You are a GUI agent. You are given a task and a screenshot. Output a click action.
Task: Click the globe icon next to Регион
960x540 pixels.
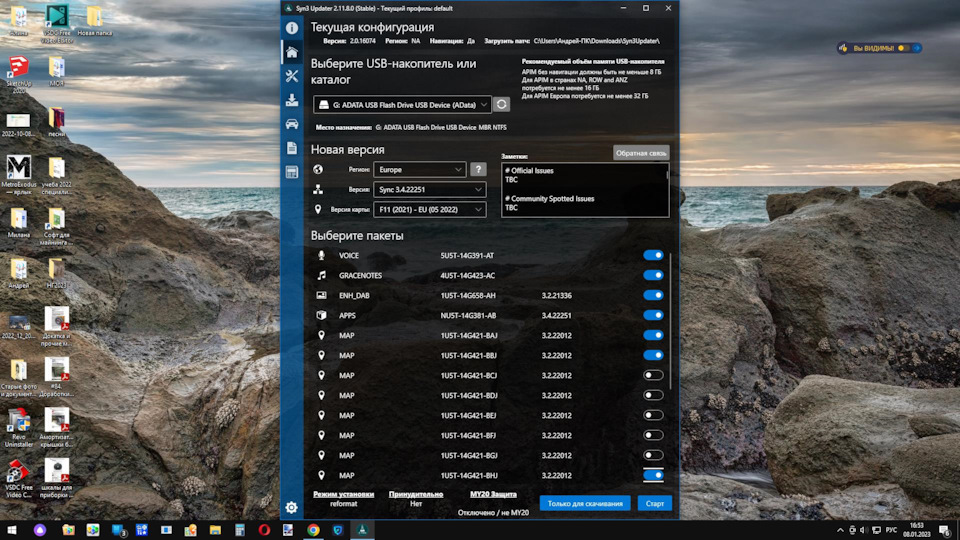[318, 170]
